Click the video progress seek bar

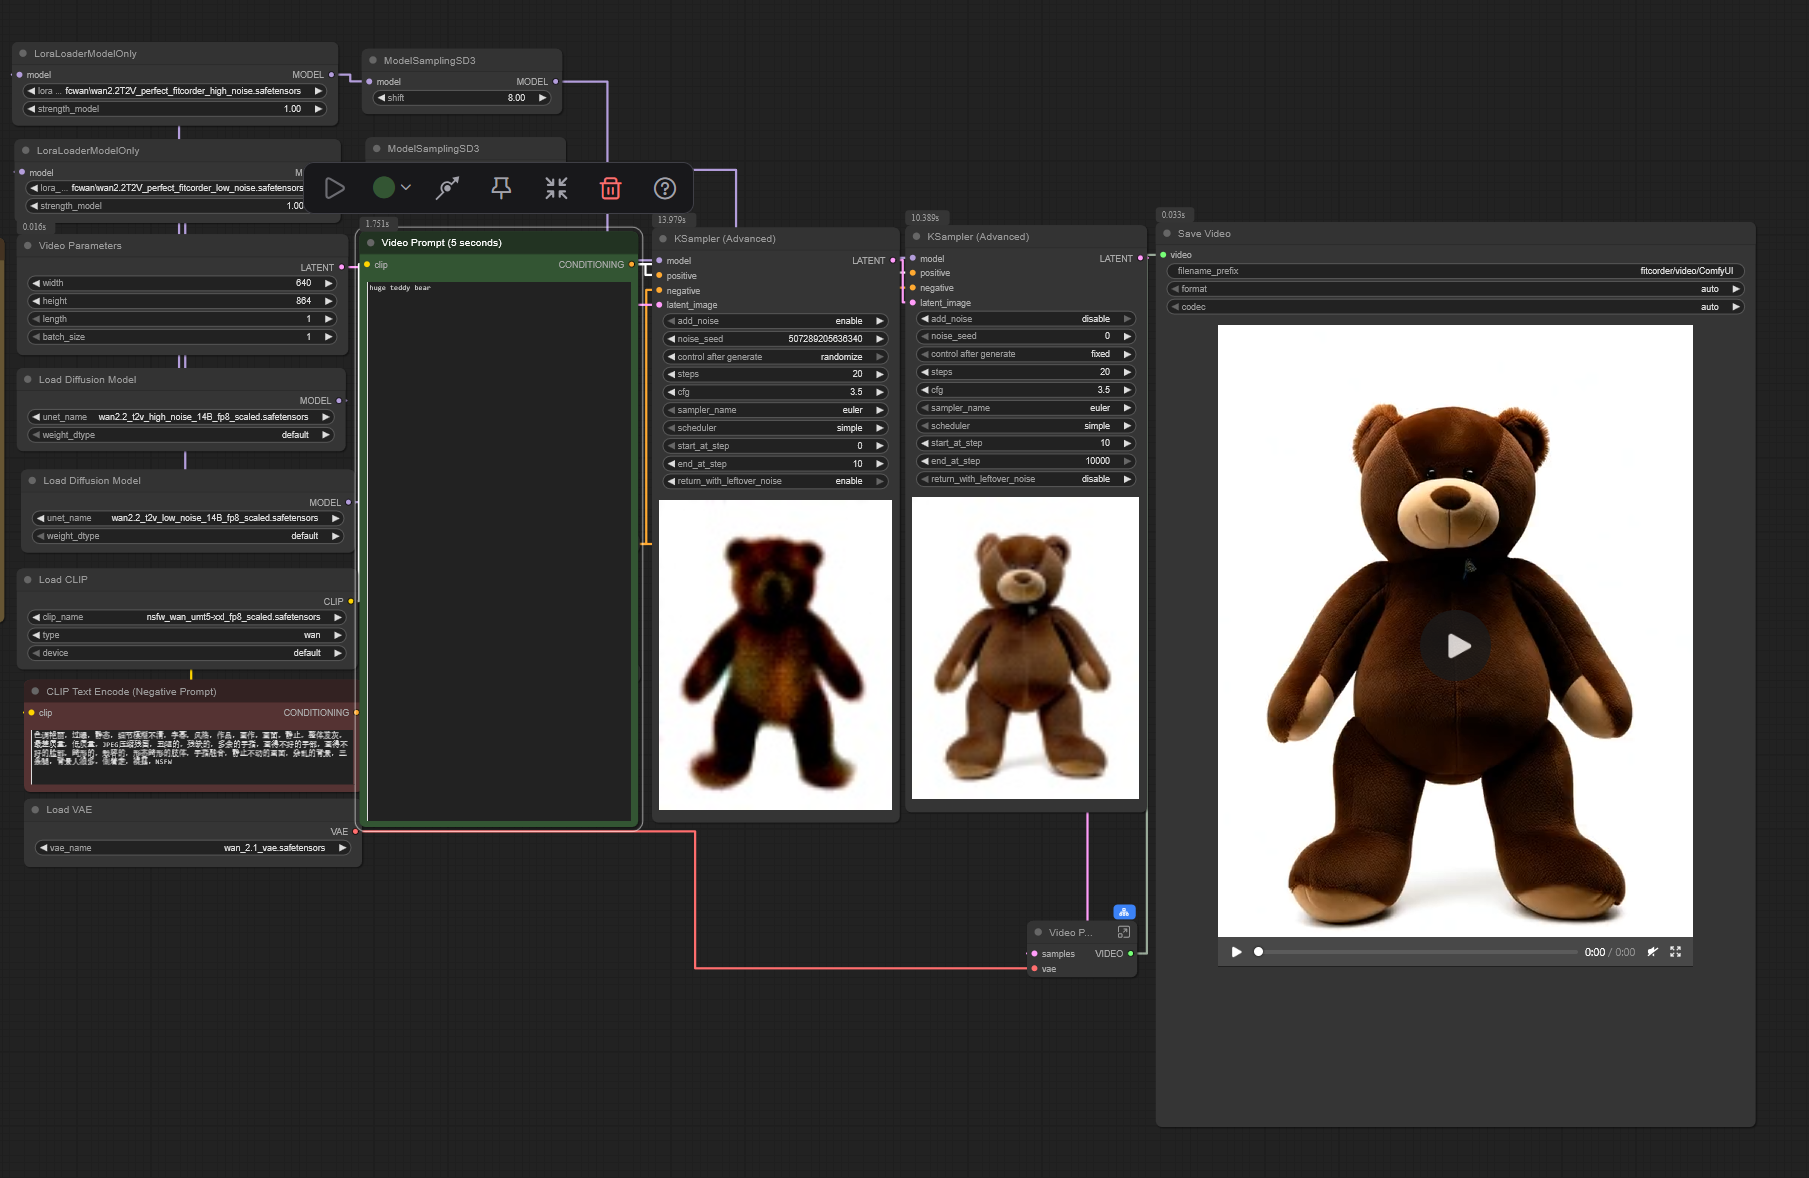click(1415, 952)
